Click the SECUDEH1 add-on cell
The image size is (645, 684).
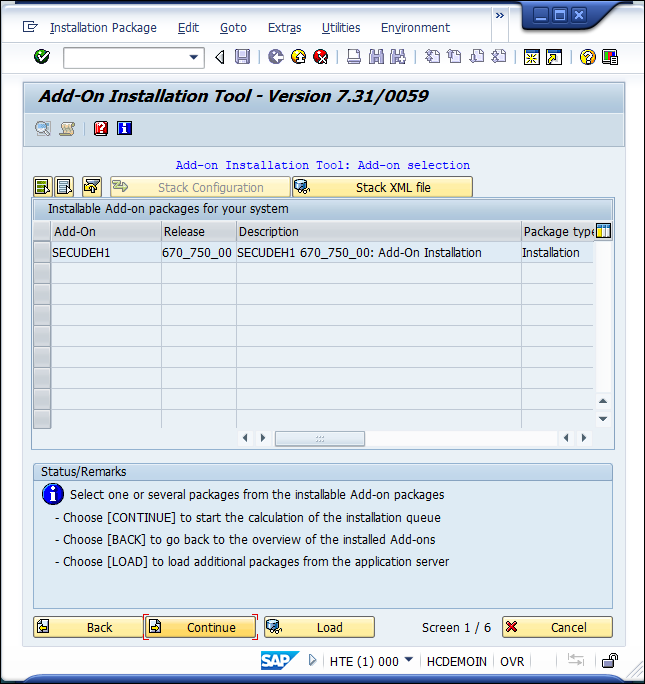tap(106, 253)
